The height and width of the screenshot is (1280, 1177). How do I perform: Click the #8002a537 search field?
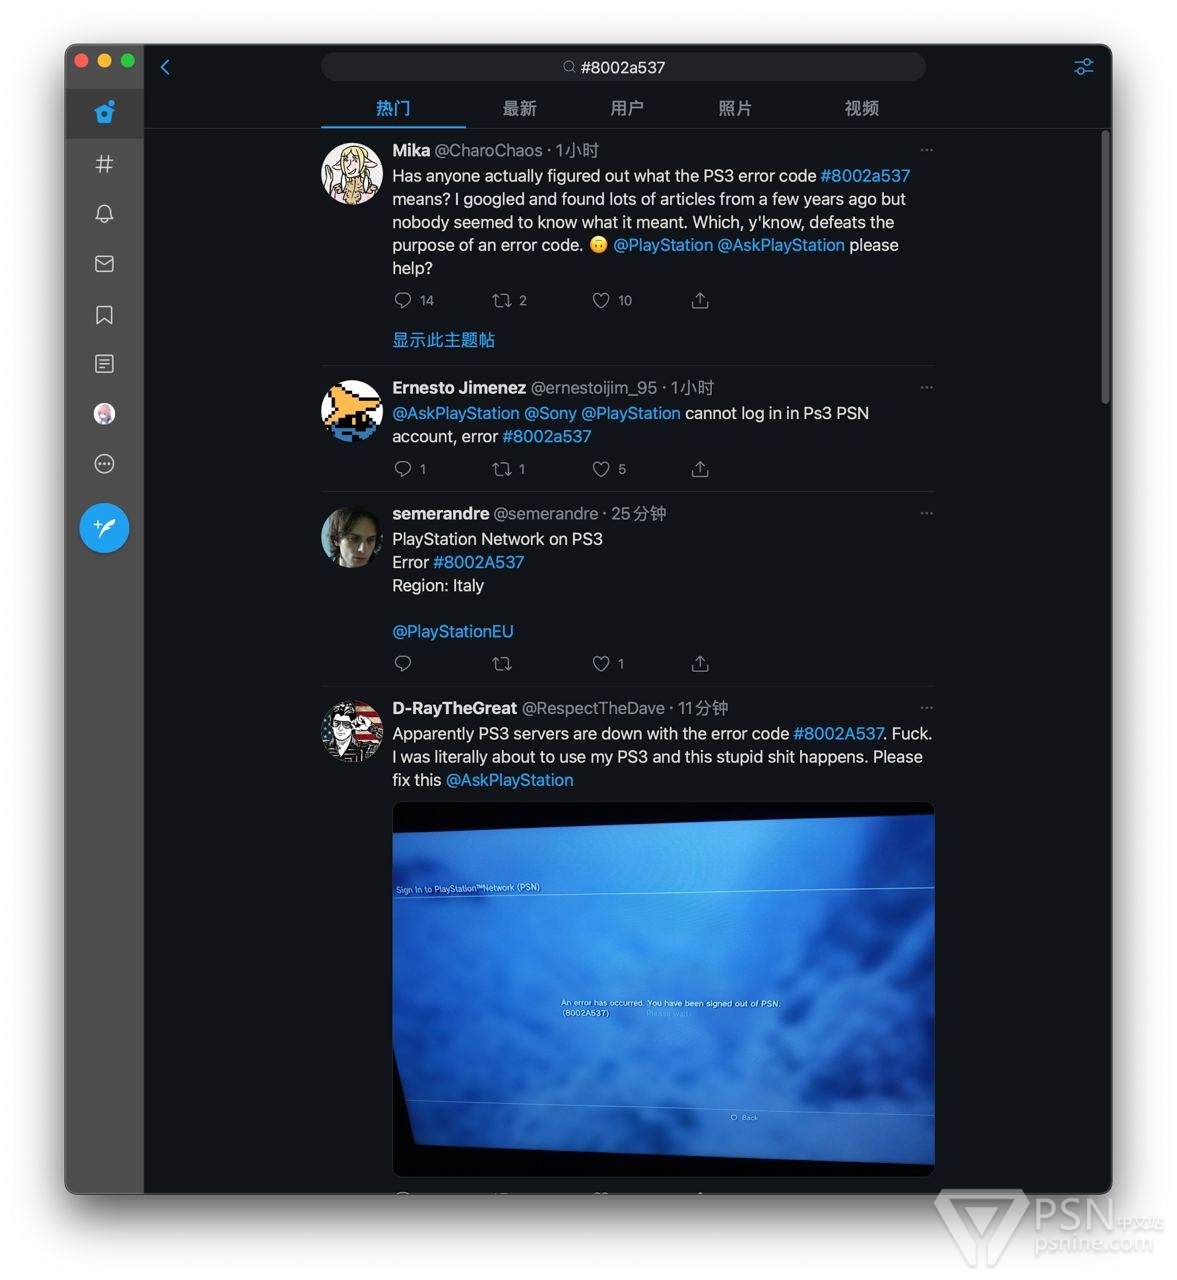pyautogui.click(x=623, y=67)
